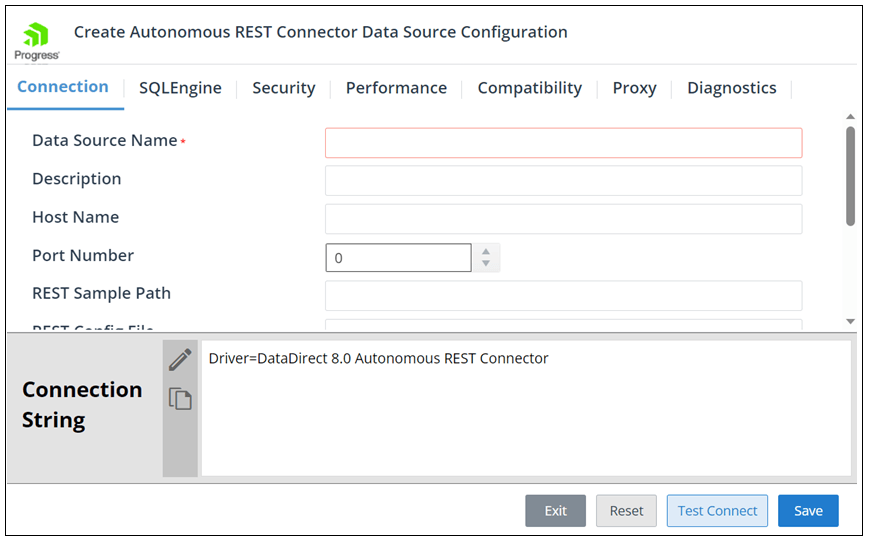Click into the Host Name field
Screen dimensions: 869x543
point(563,219)
